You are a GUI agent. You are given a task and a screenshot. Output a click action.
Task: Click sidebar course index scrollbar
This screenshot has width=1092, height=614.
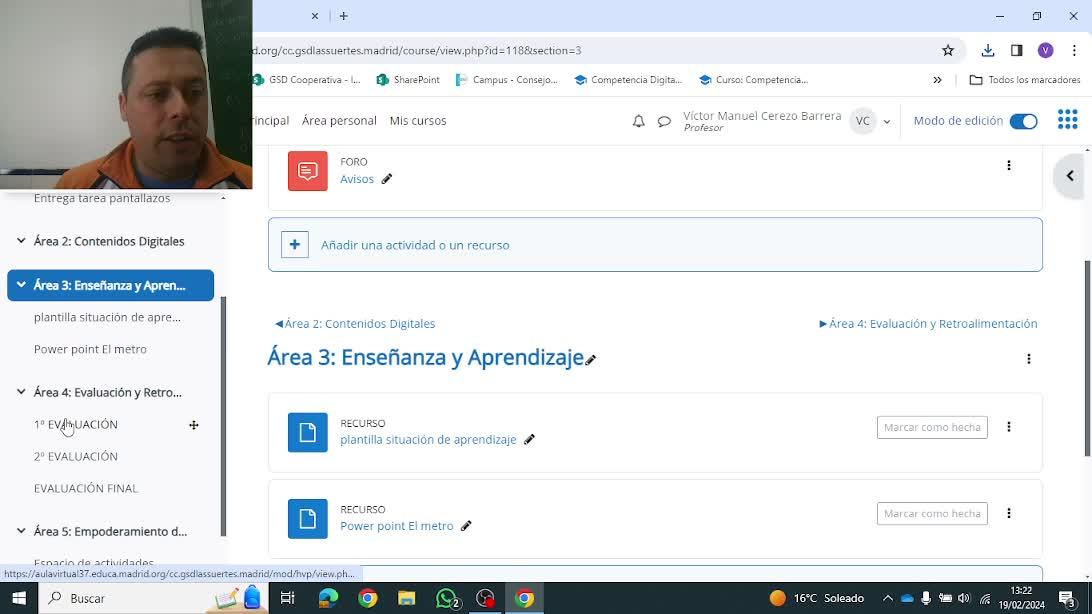point(223,416)
